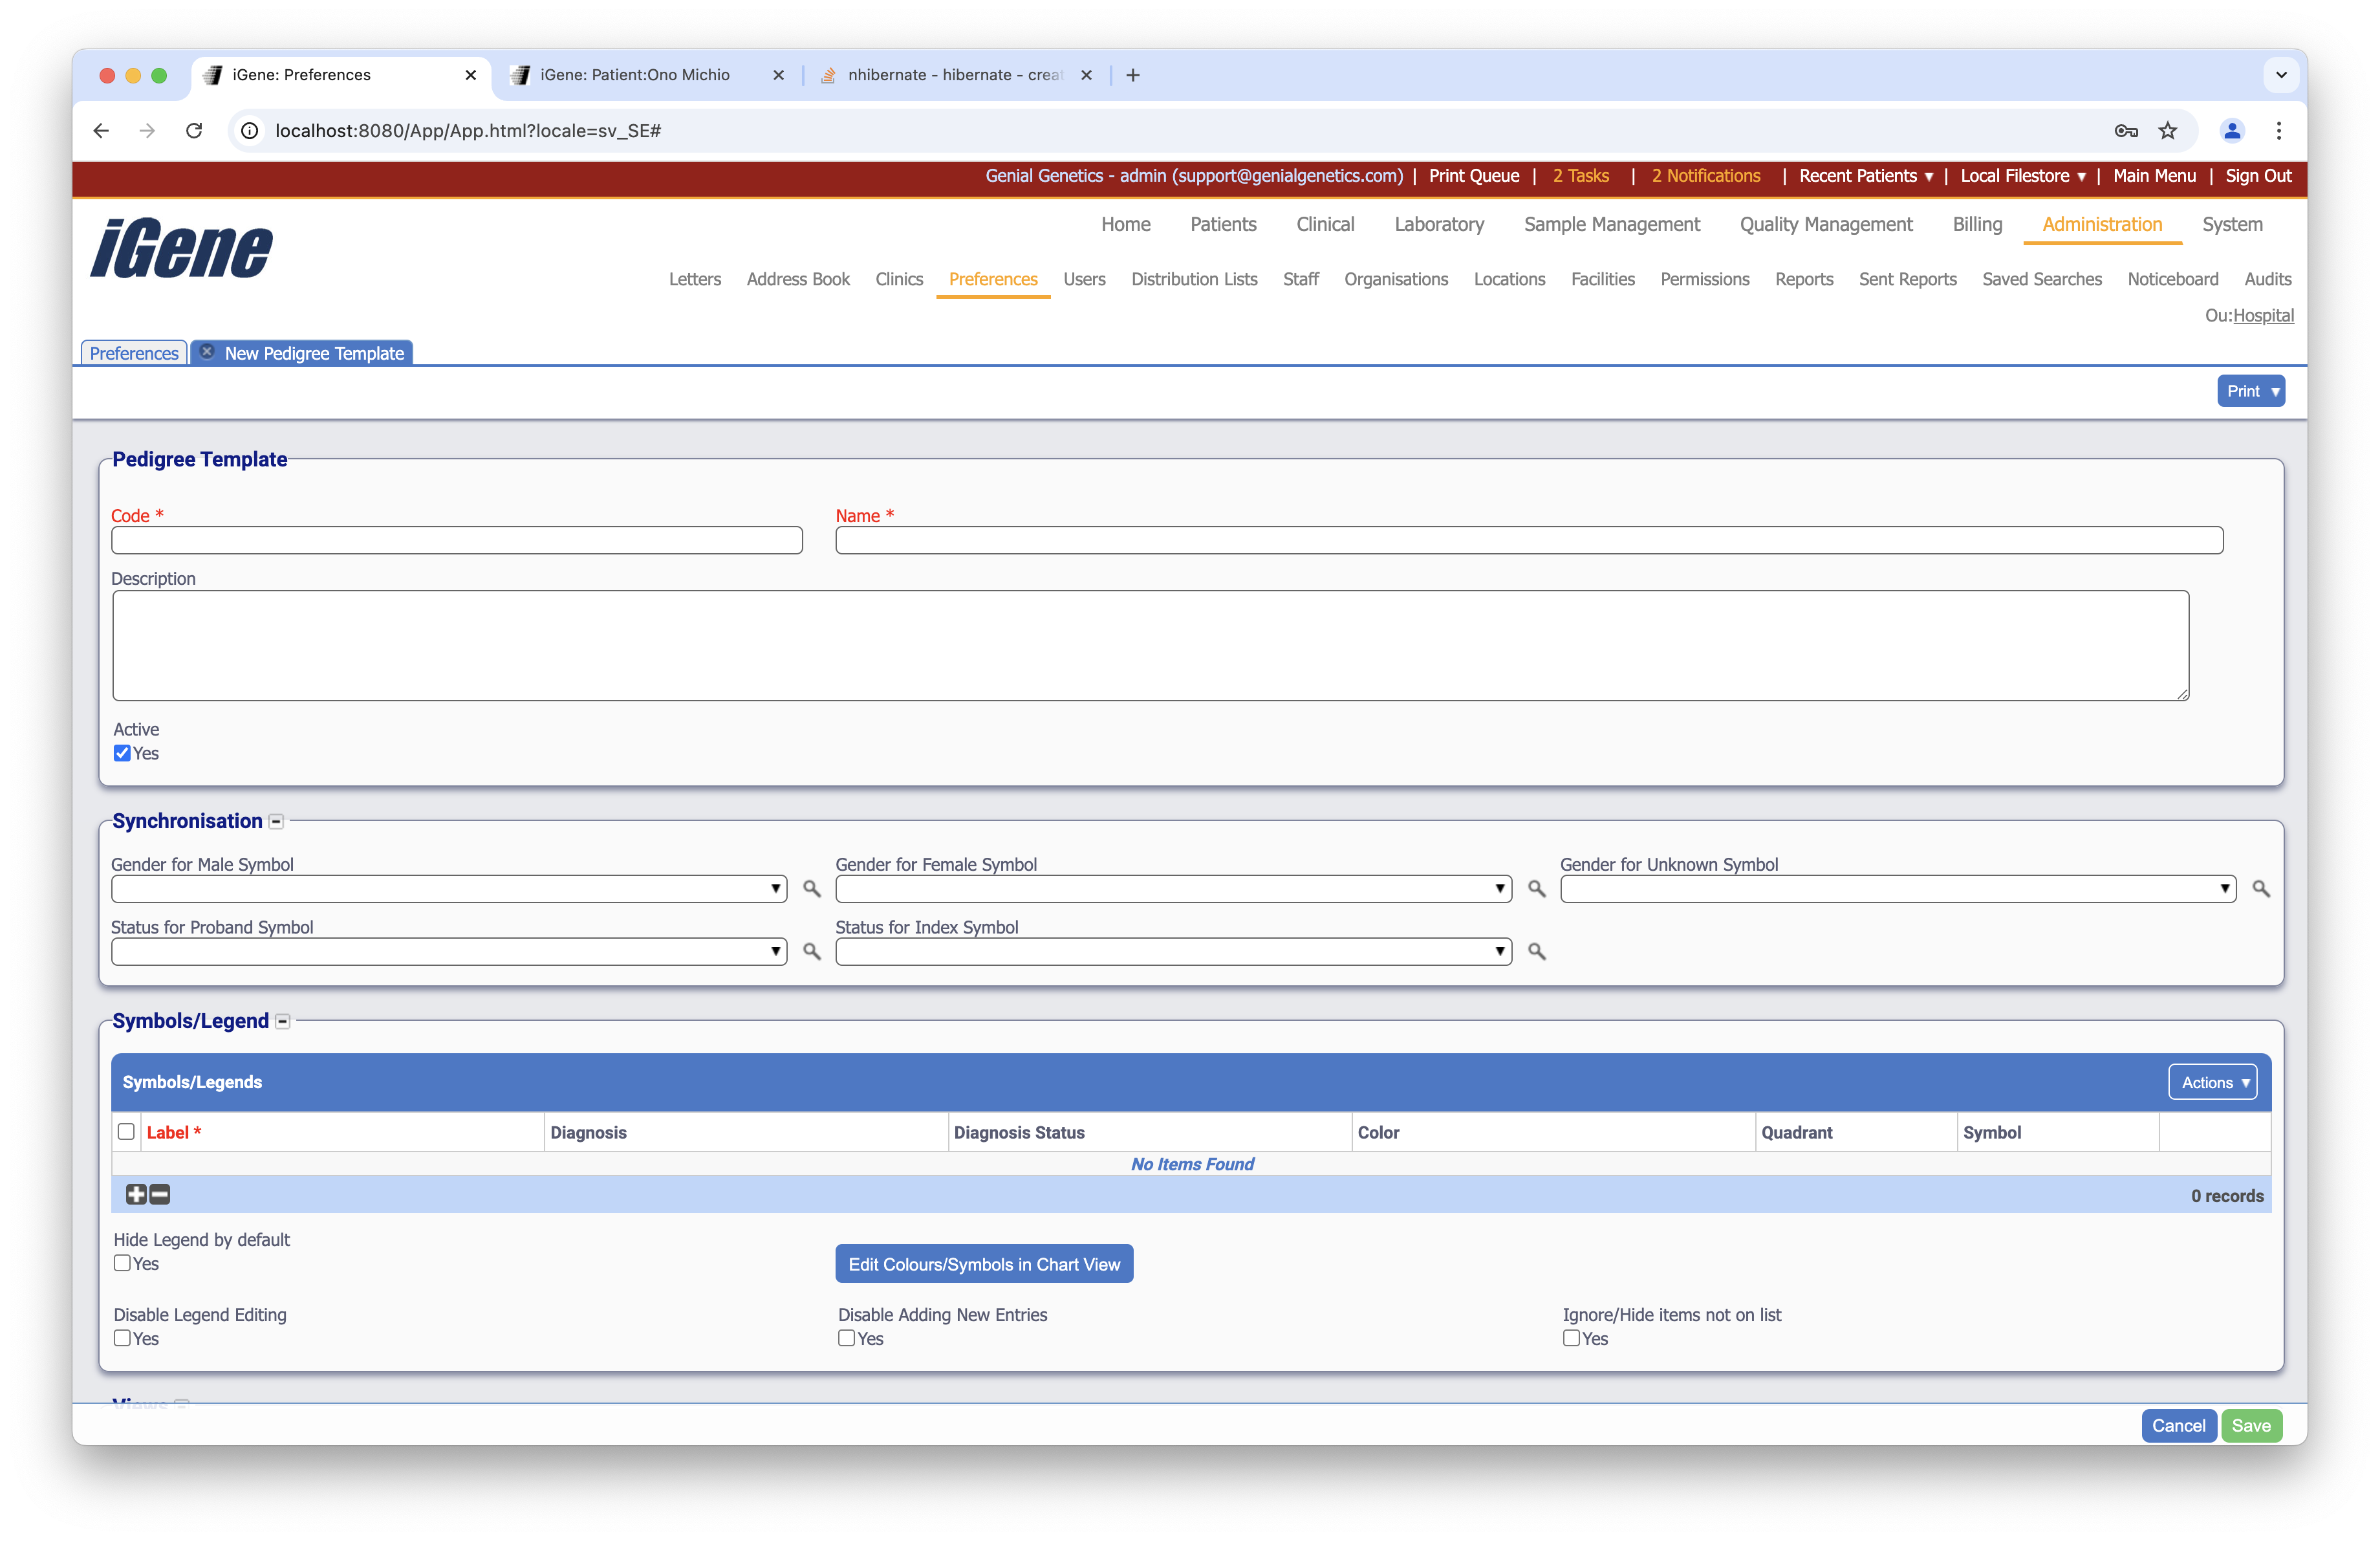Click magnifier beside Gender for Male Symbol

(x=811, y=888)
